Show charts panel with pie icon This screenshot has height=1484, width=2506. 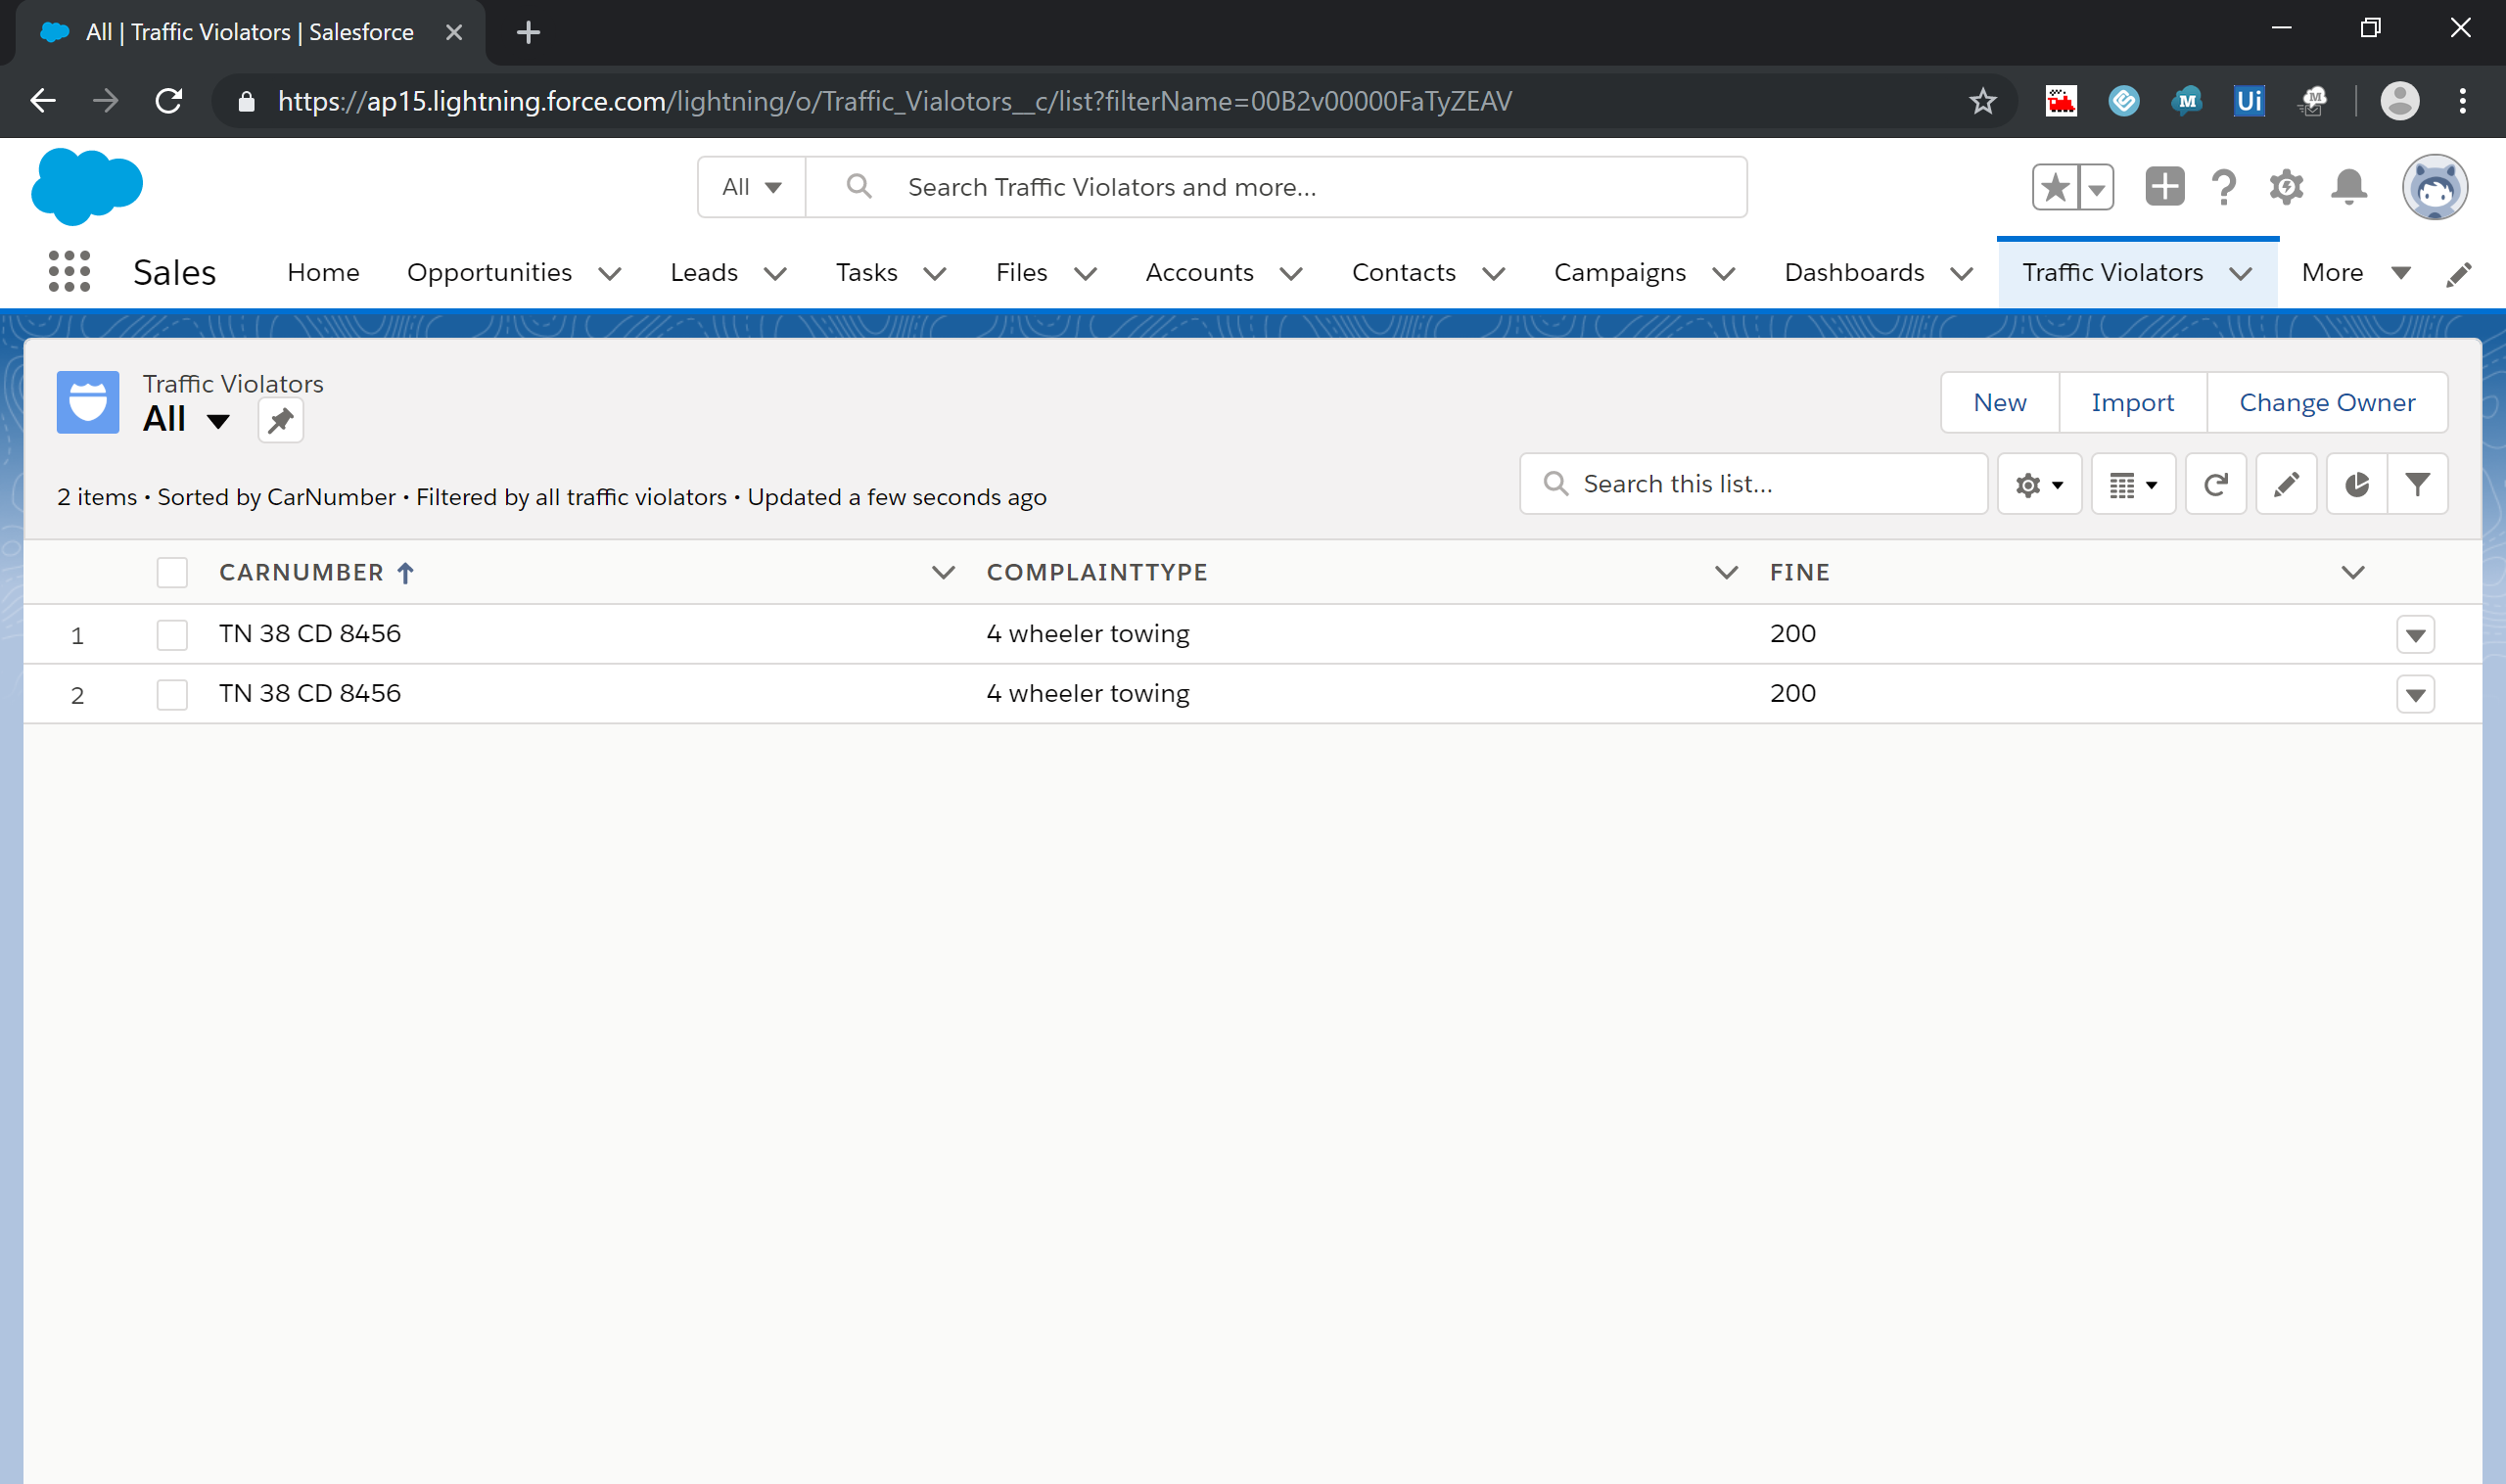(2356, 485)
